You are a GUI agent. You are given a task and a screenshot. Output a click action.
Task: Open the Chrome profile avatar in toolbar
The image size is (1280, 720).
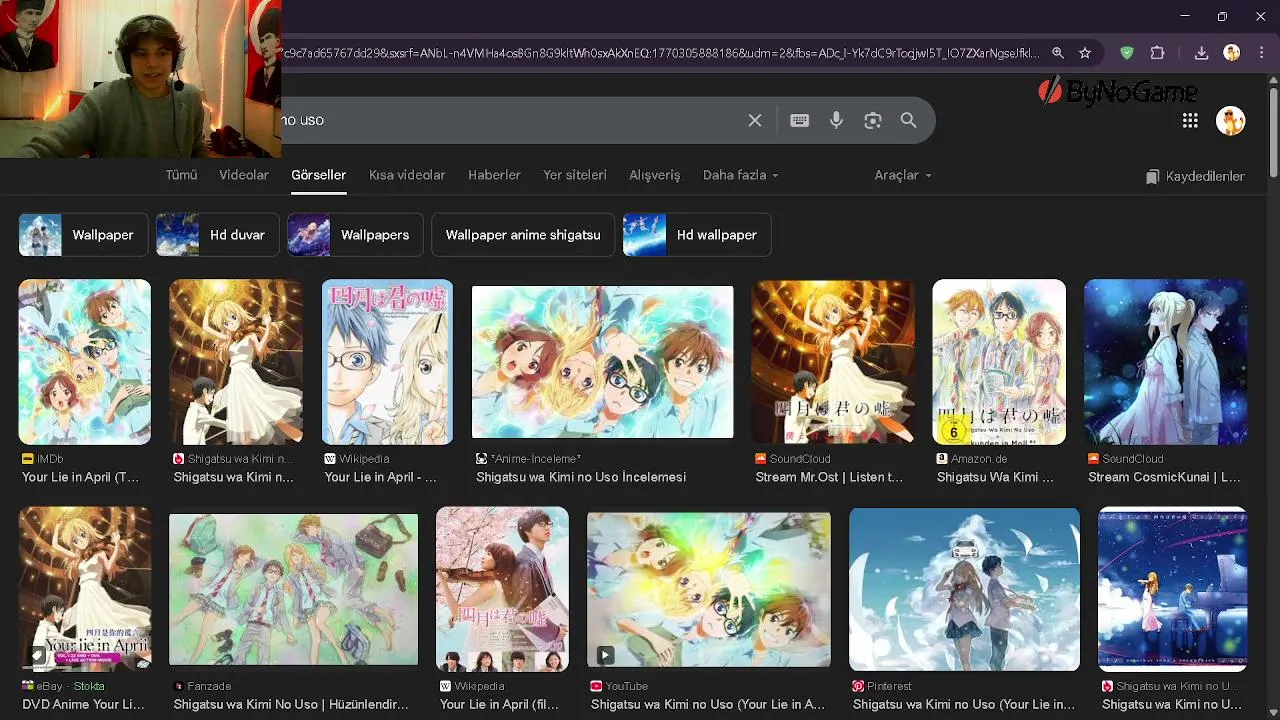1232,53
